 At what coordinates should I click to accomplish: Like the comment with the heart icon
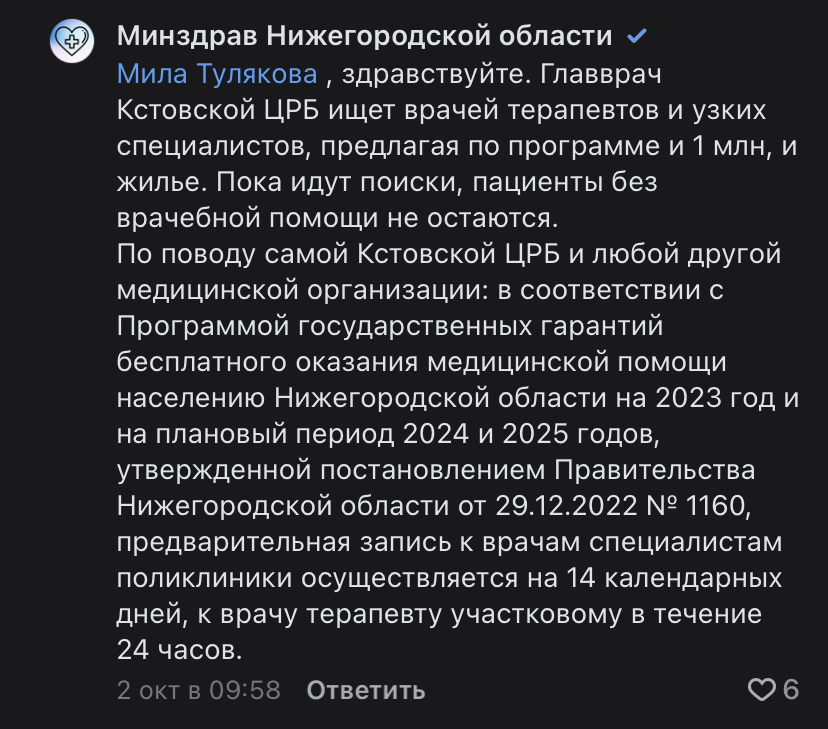(x=762, y=689)
